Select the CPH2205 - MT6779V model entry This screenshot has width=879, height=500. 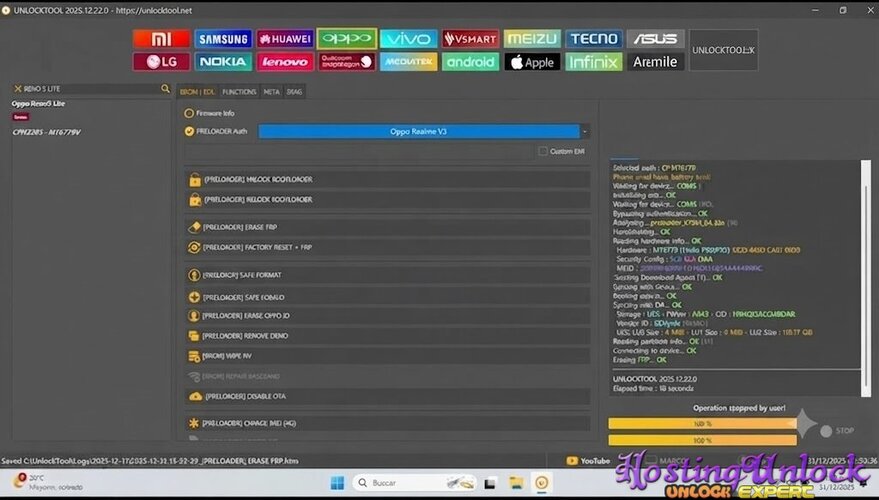(47, 132)
